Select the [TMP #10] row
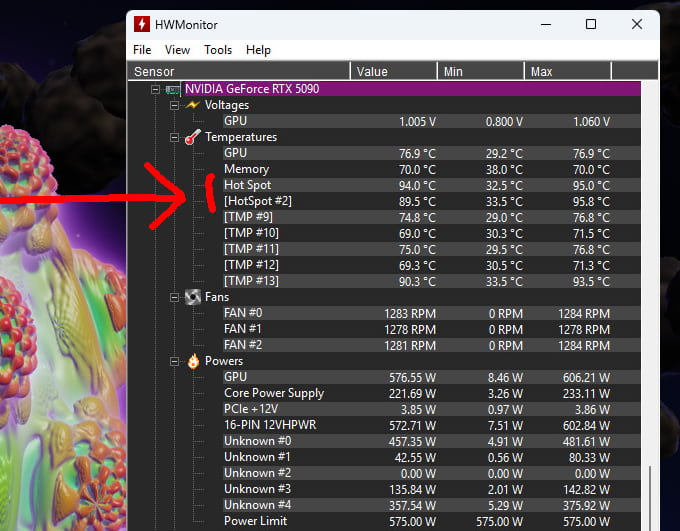This screenshot has width=680, height=531. tap(432, 233)
